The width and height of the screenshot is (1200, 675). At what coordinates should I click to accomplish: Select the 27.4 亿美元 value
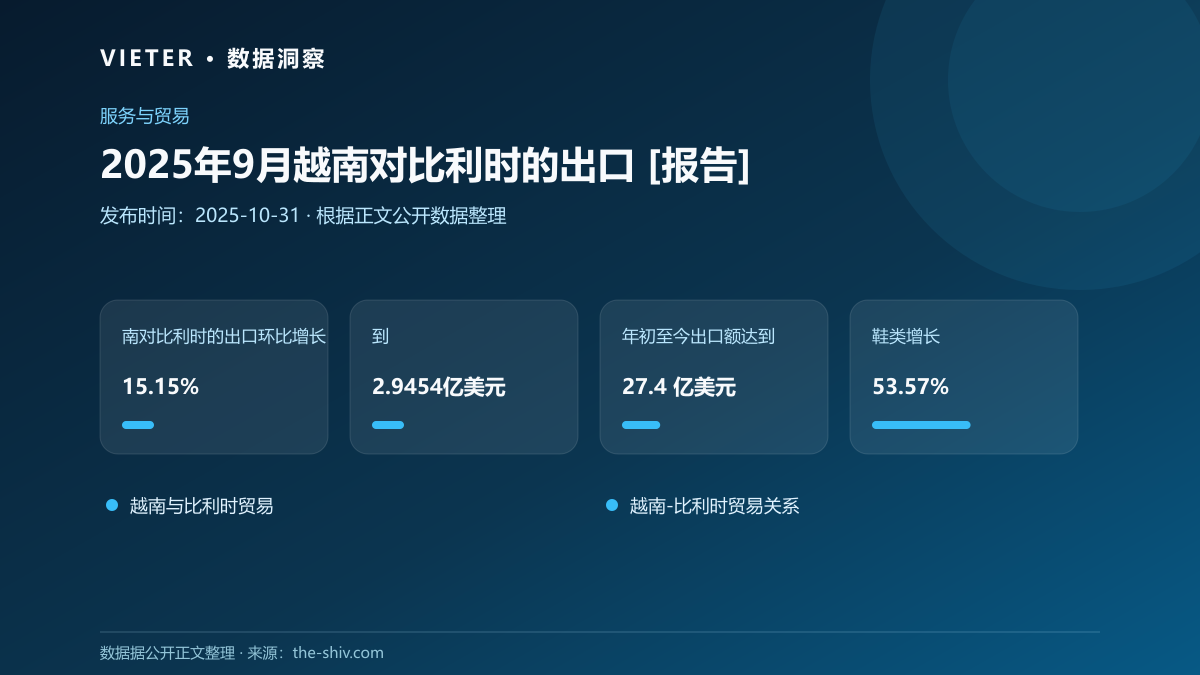tap(679, 386)
